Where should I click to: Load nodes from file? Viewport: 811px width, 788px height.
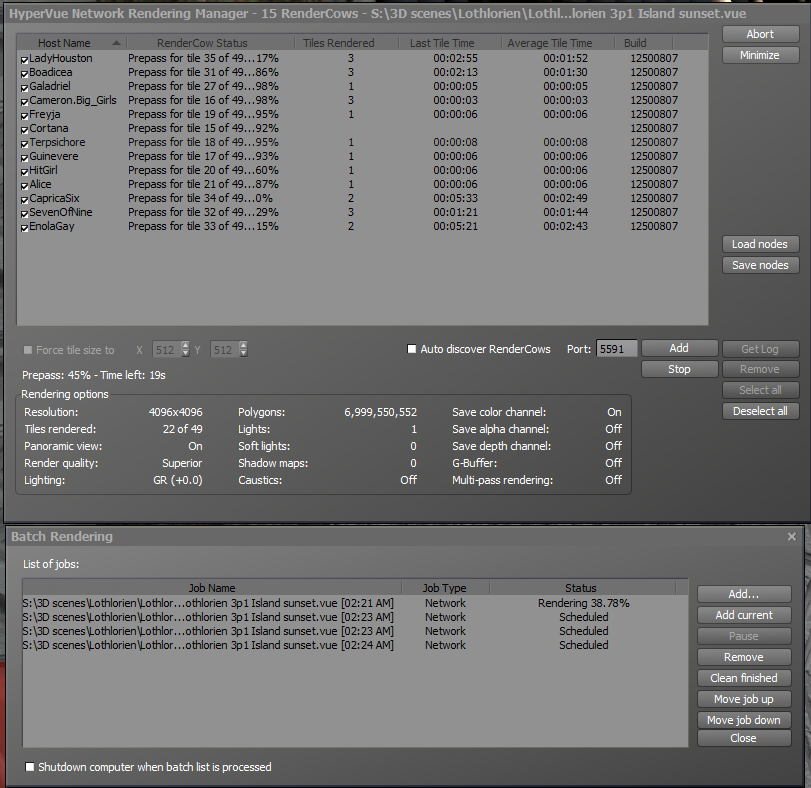coord(759,244)
